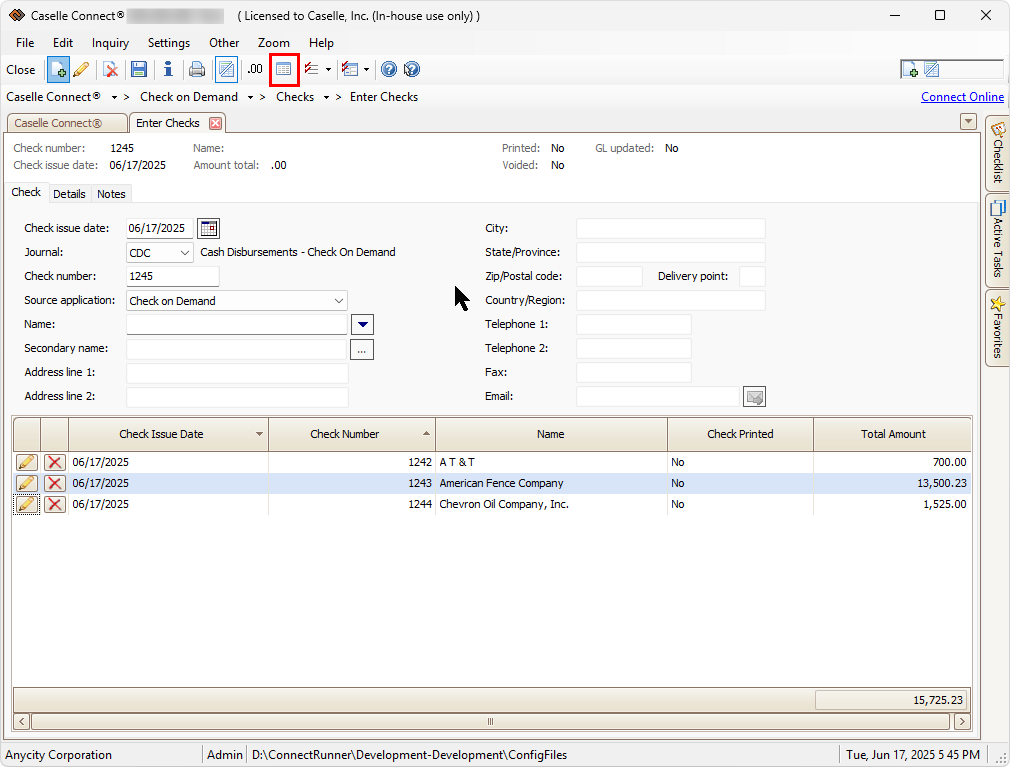
Task: Click the Save floppy disk icon
Action: (x=139, y=69)
